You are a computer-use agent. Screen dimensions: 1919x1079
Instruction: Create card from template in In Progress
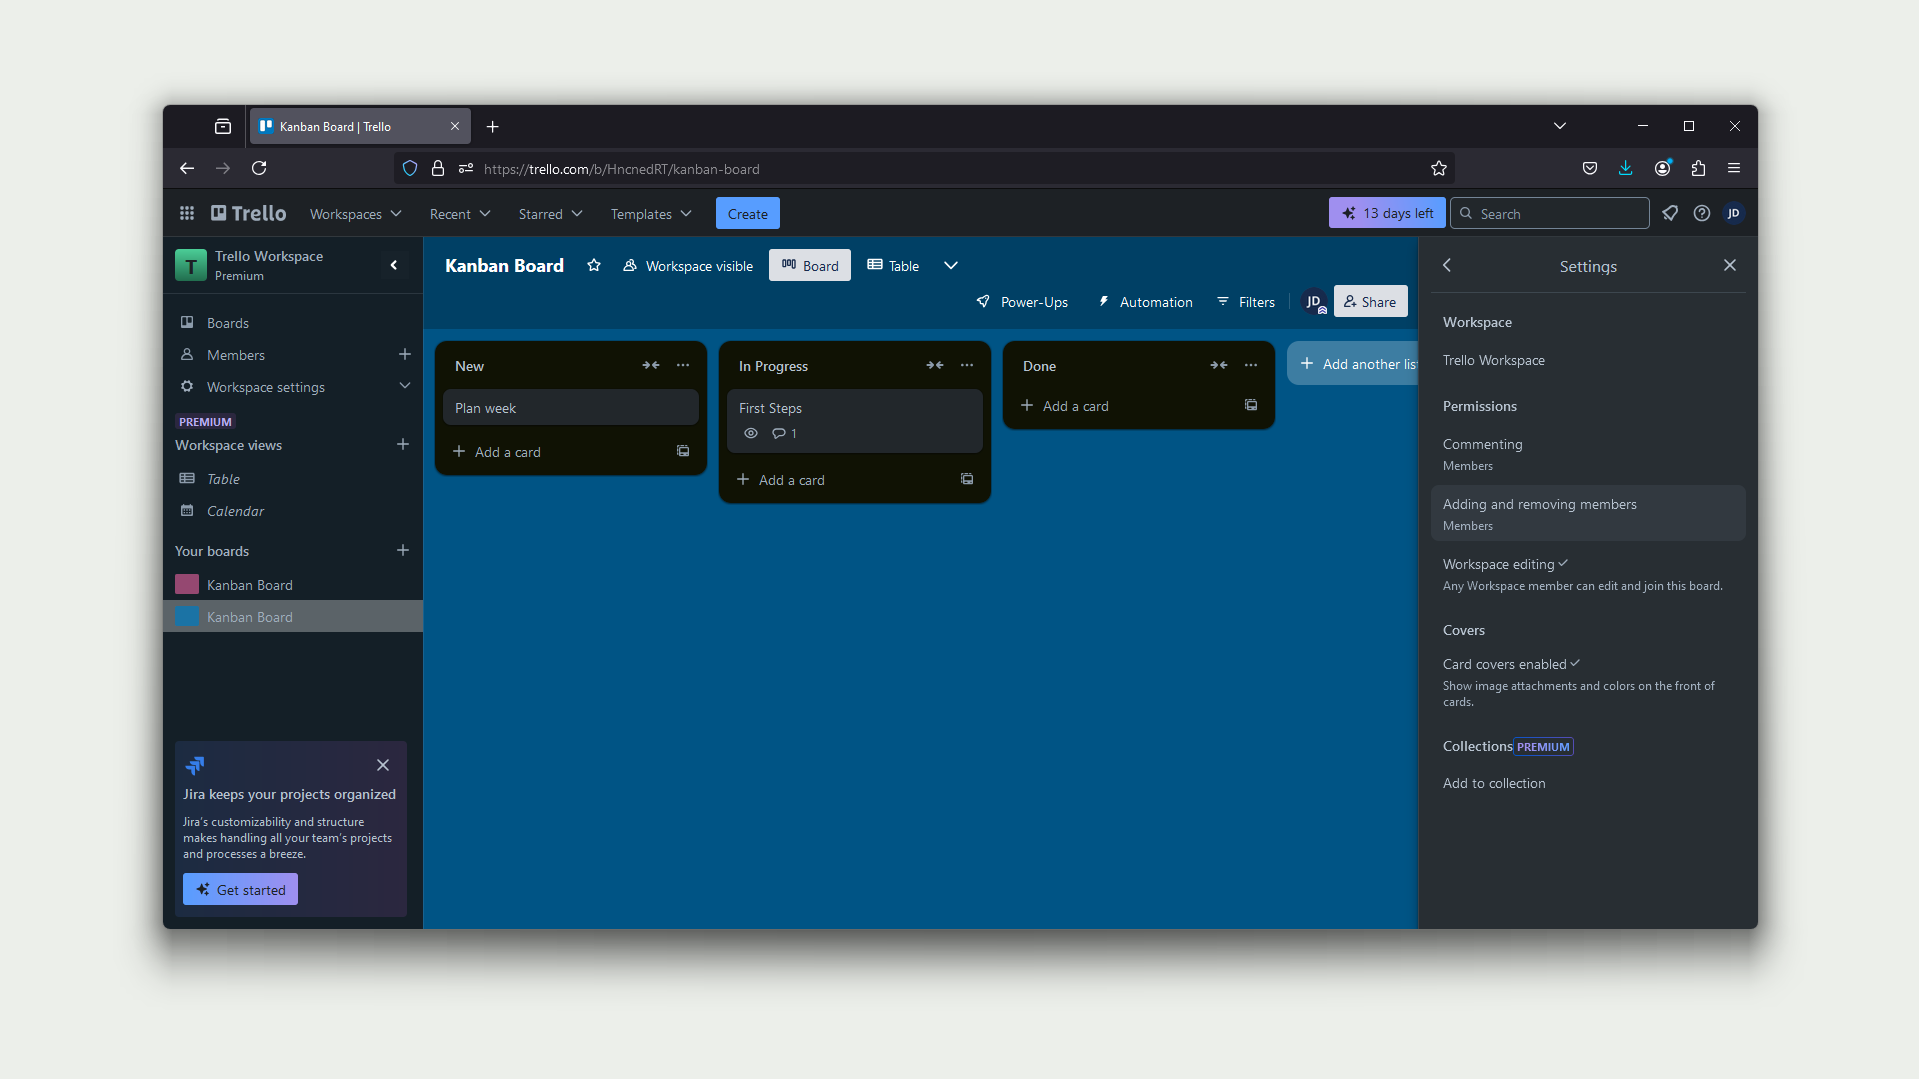tap(967, 479)
